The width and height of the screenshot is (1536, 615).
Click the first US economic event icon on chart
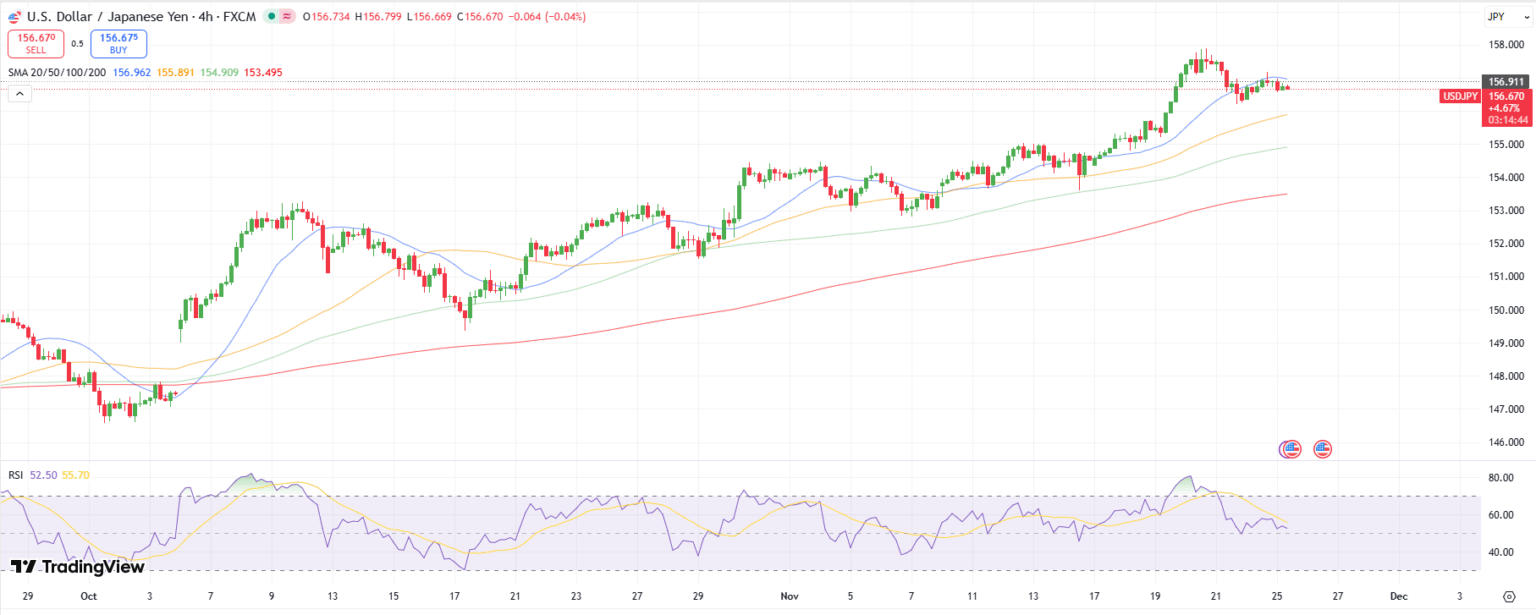1291,449
